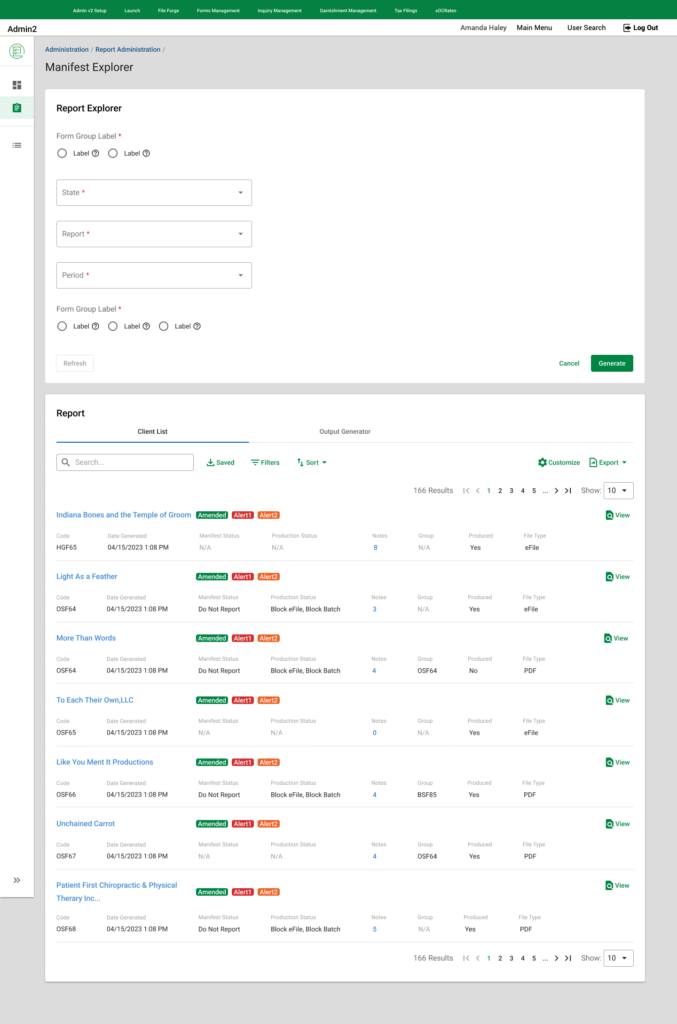Switch to the Output Generator tab
Viewport: 677px width, 1024px height.
point(345,432)
